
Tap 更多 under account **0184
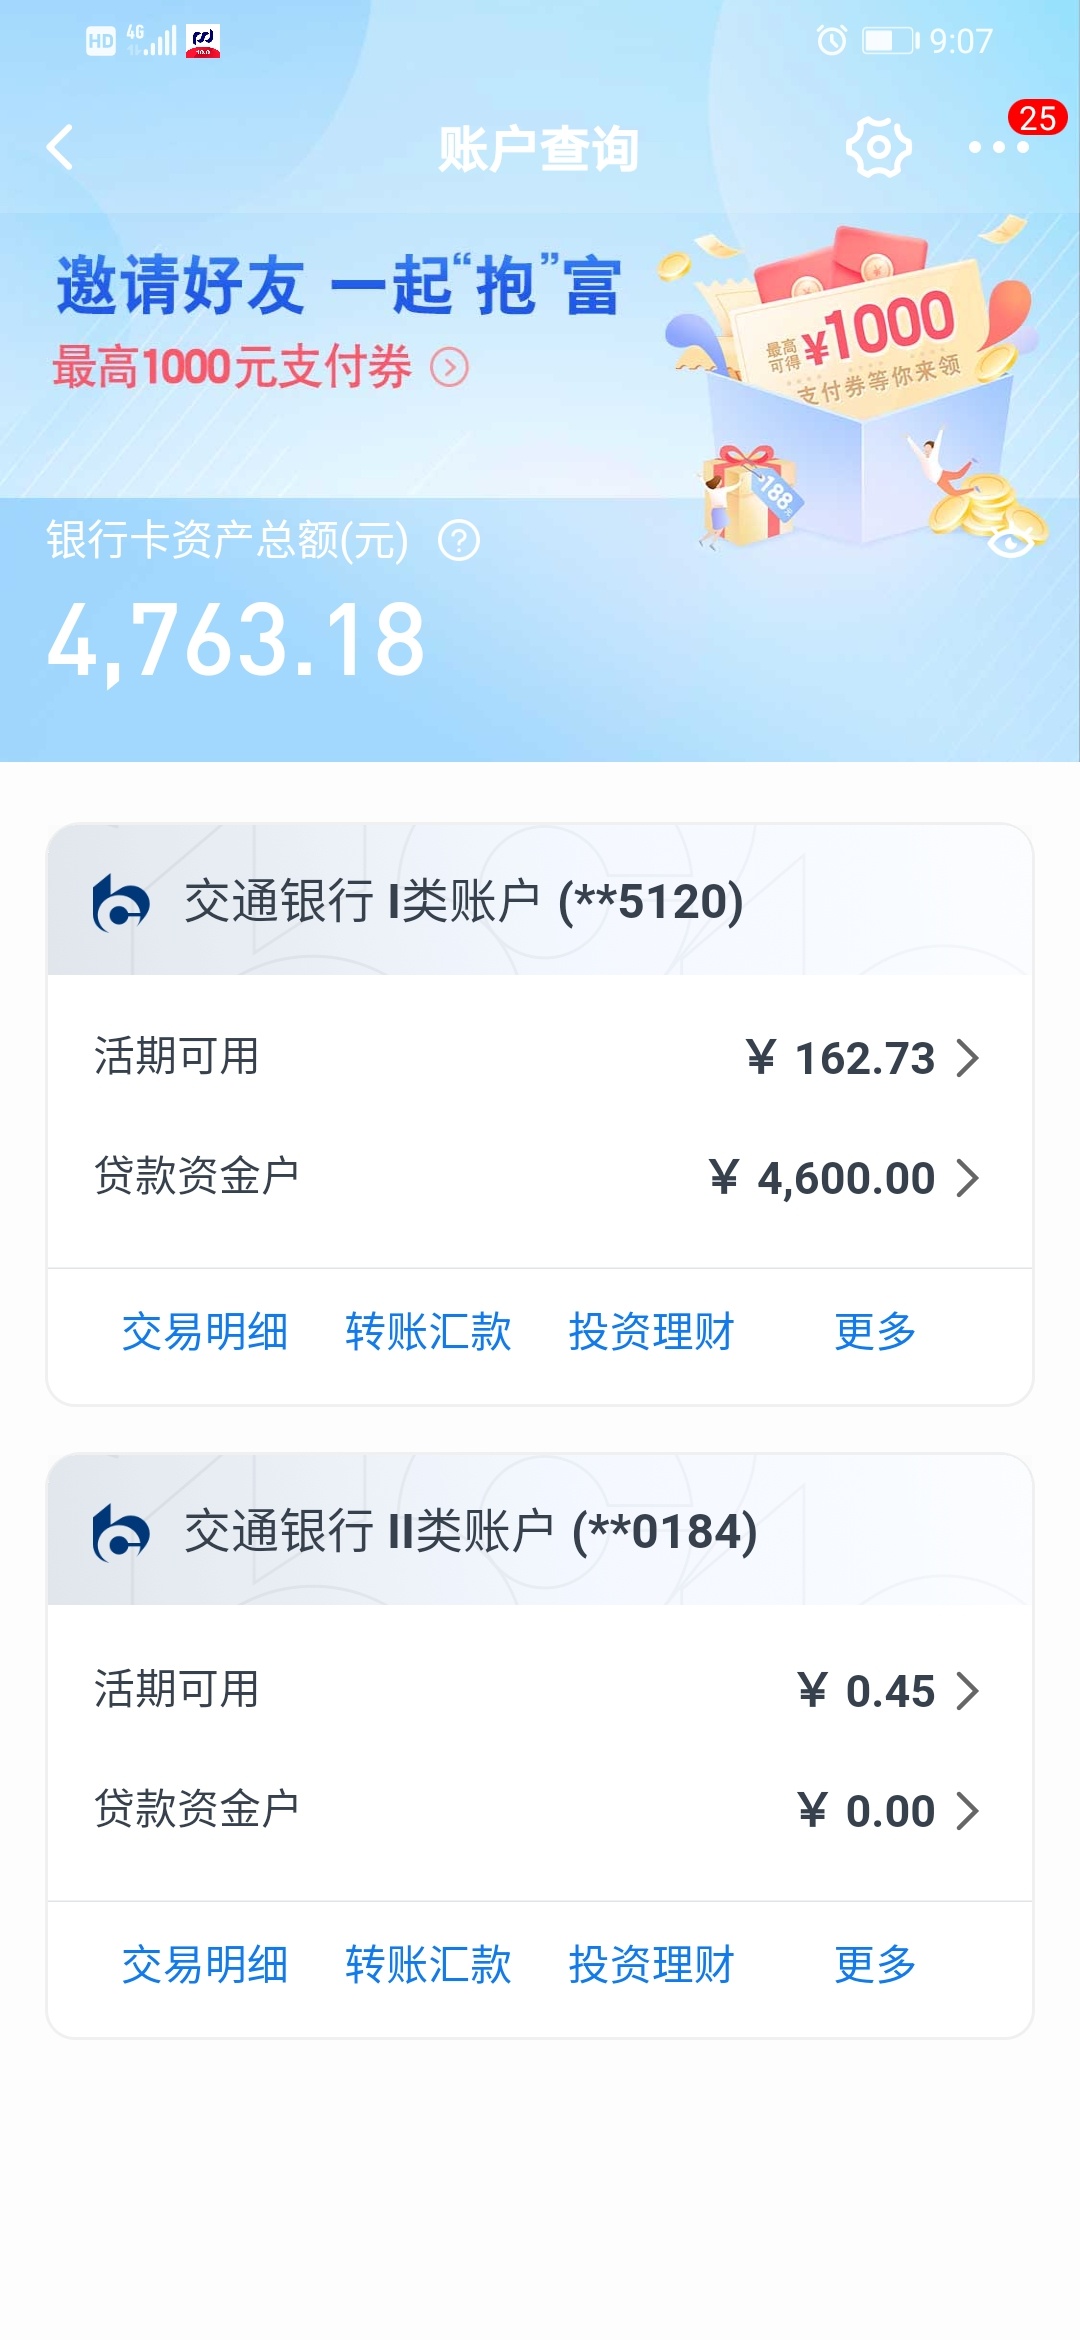pyautogui.click(x=875, y=1965)
